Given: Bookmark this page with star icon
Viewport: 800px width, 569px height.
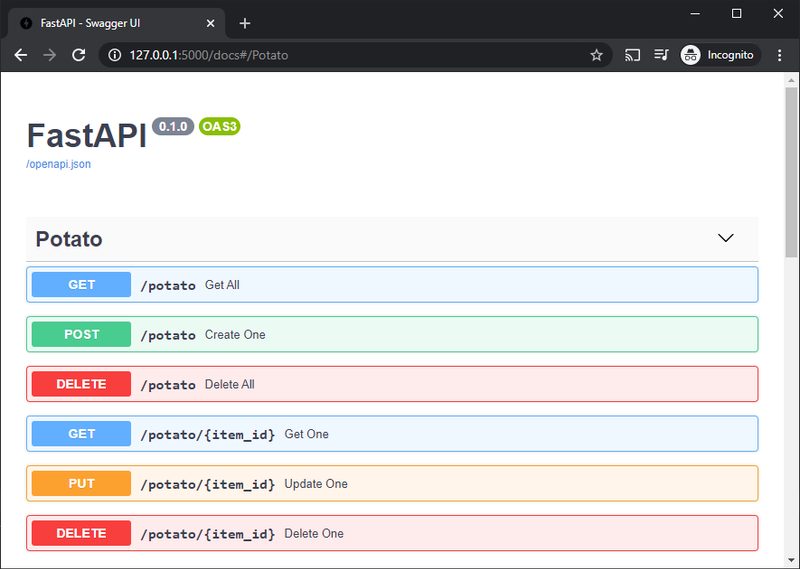Looking at the screenshot, I should tap(596, 55).
